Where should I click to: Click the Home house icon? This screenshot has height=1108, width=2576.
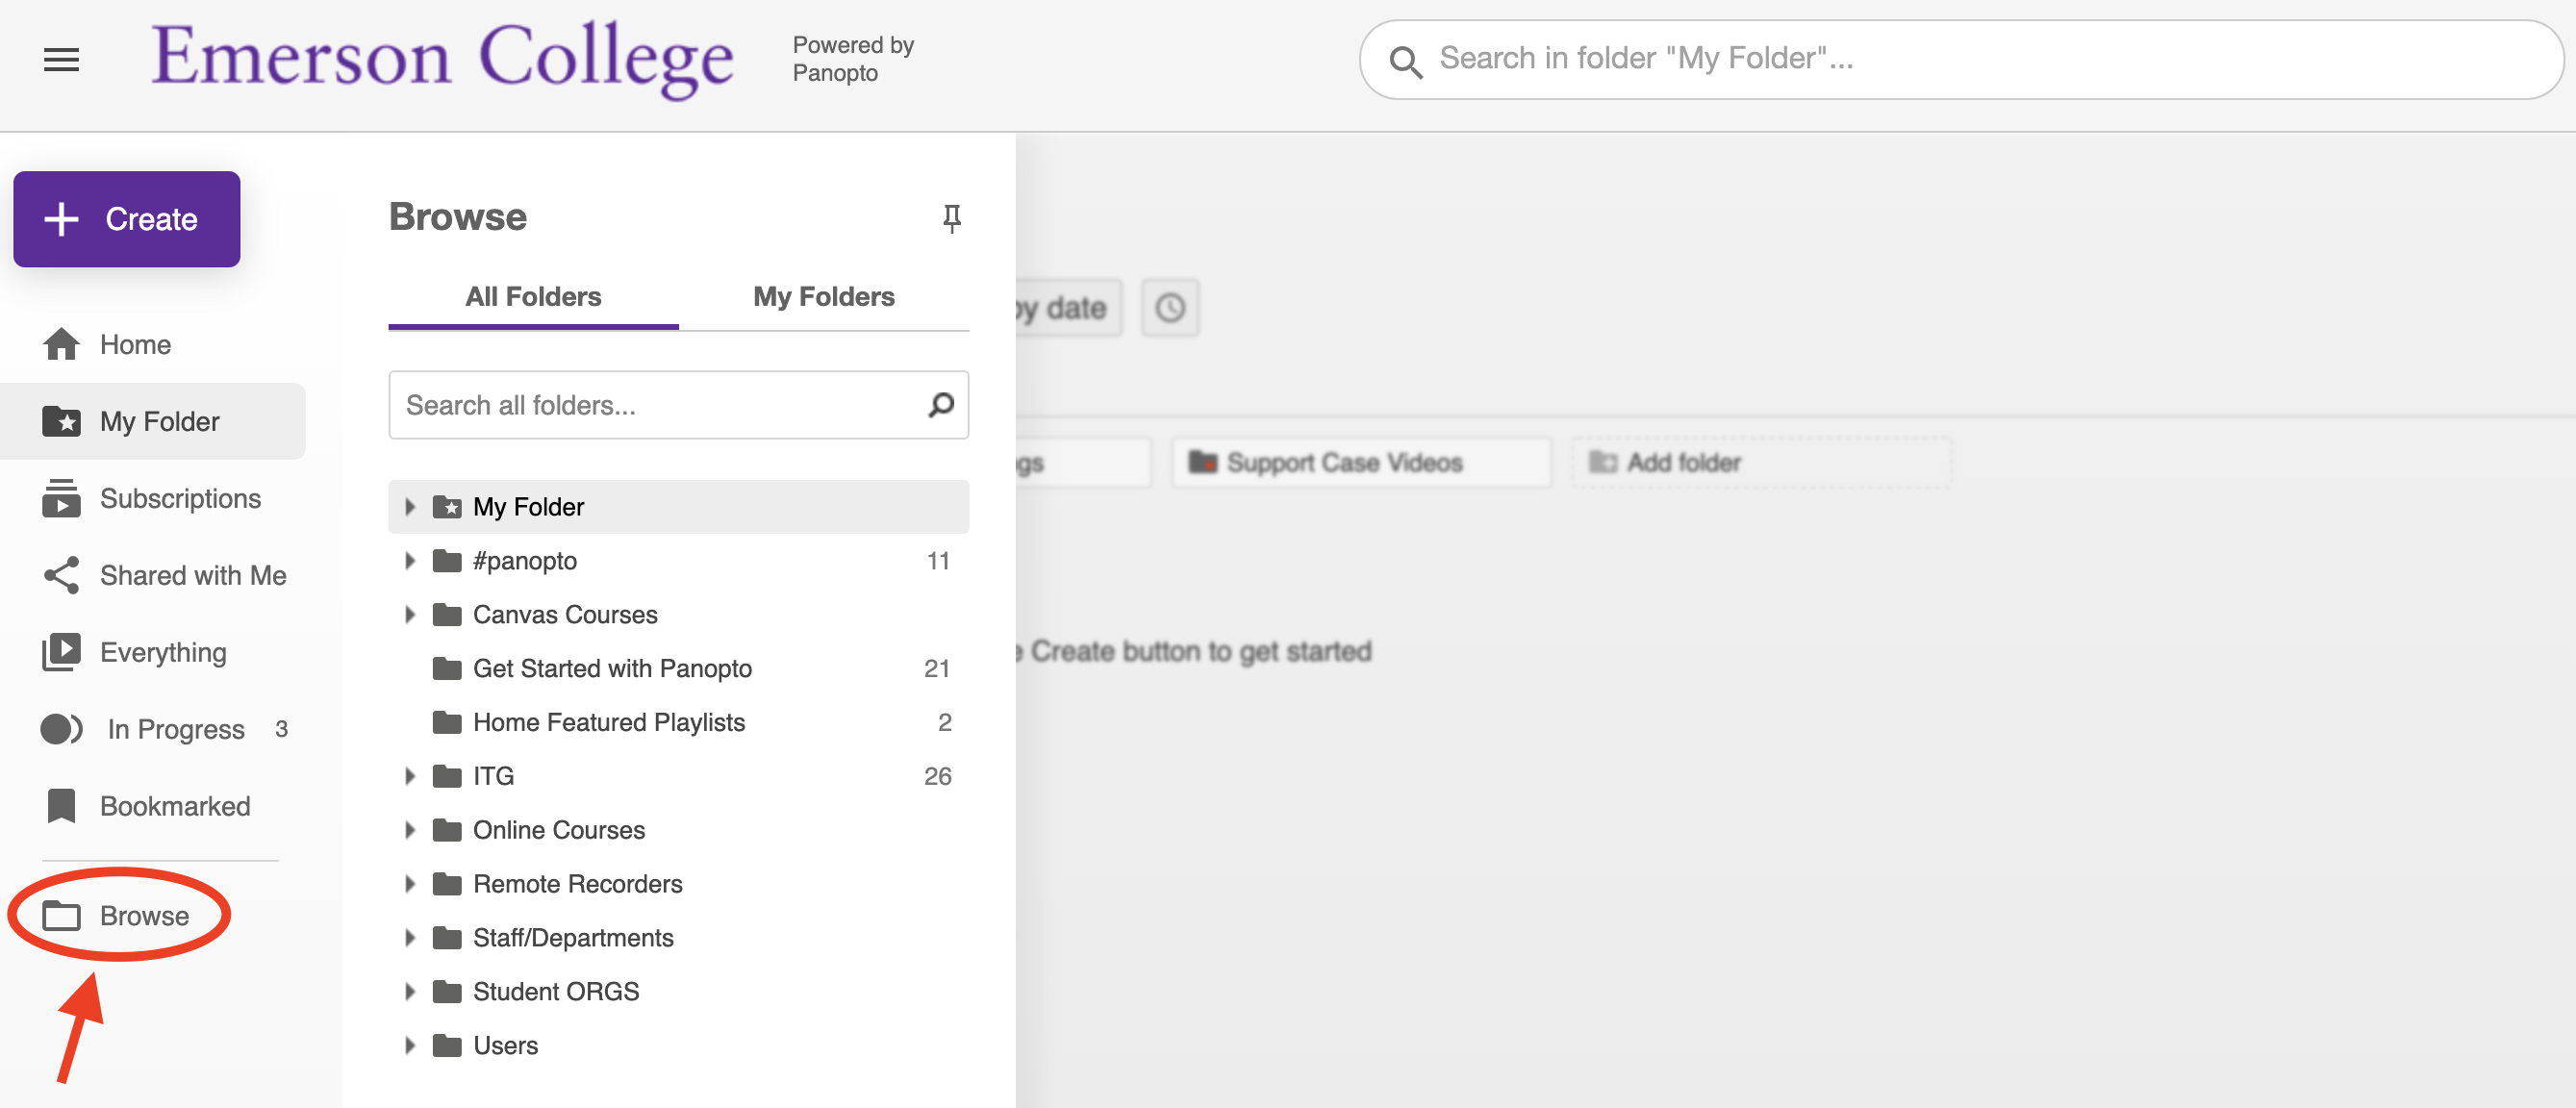click(x=61, y=344)
